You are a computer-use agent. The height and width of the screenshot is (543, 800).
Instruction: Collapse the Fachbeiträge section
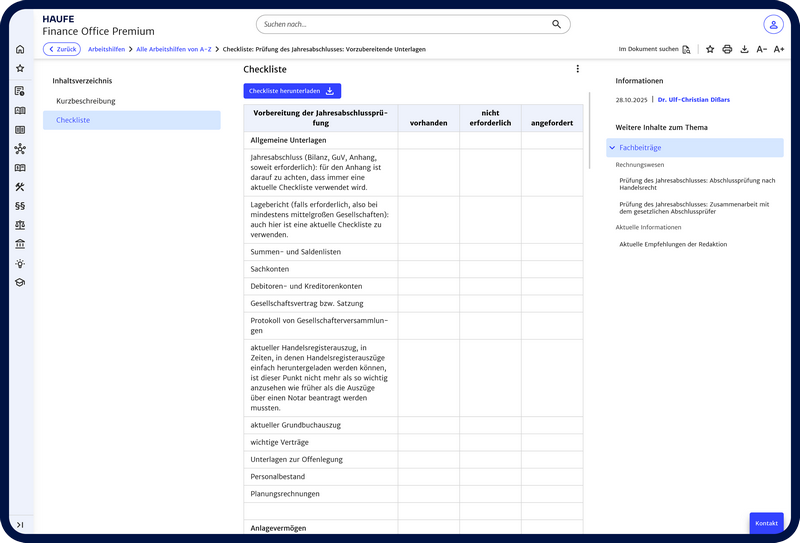pos(612,148)
